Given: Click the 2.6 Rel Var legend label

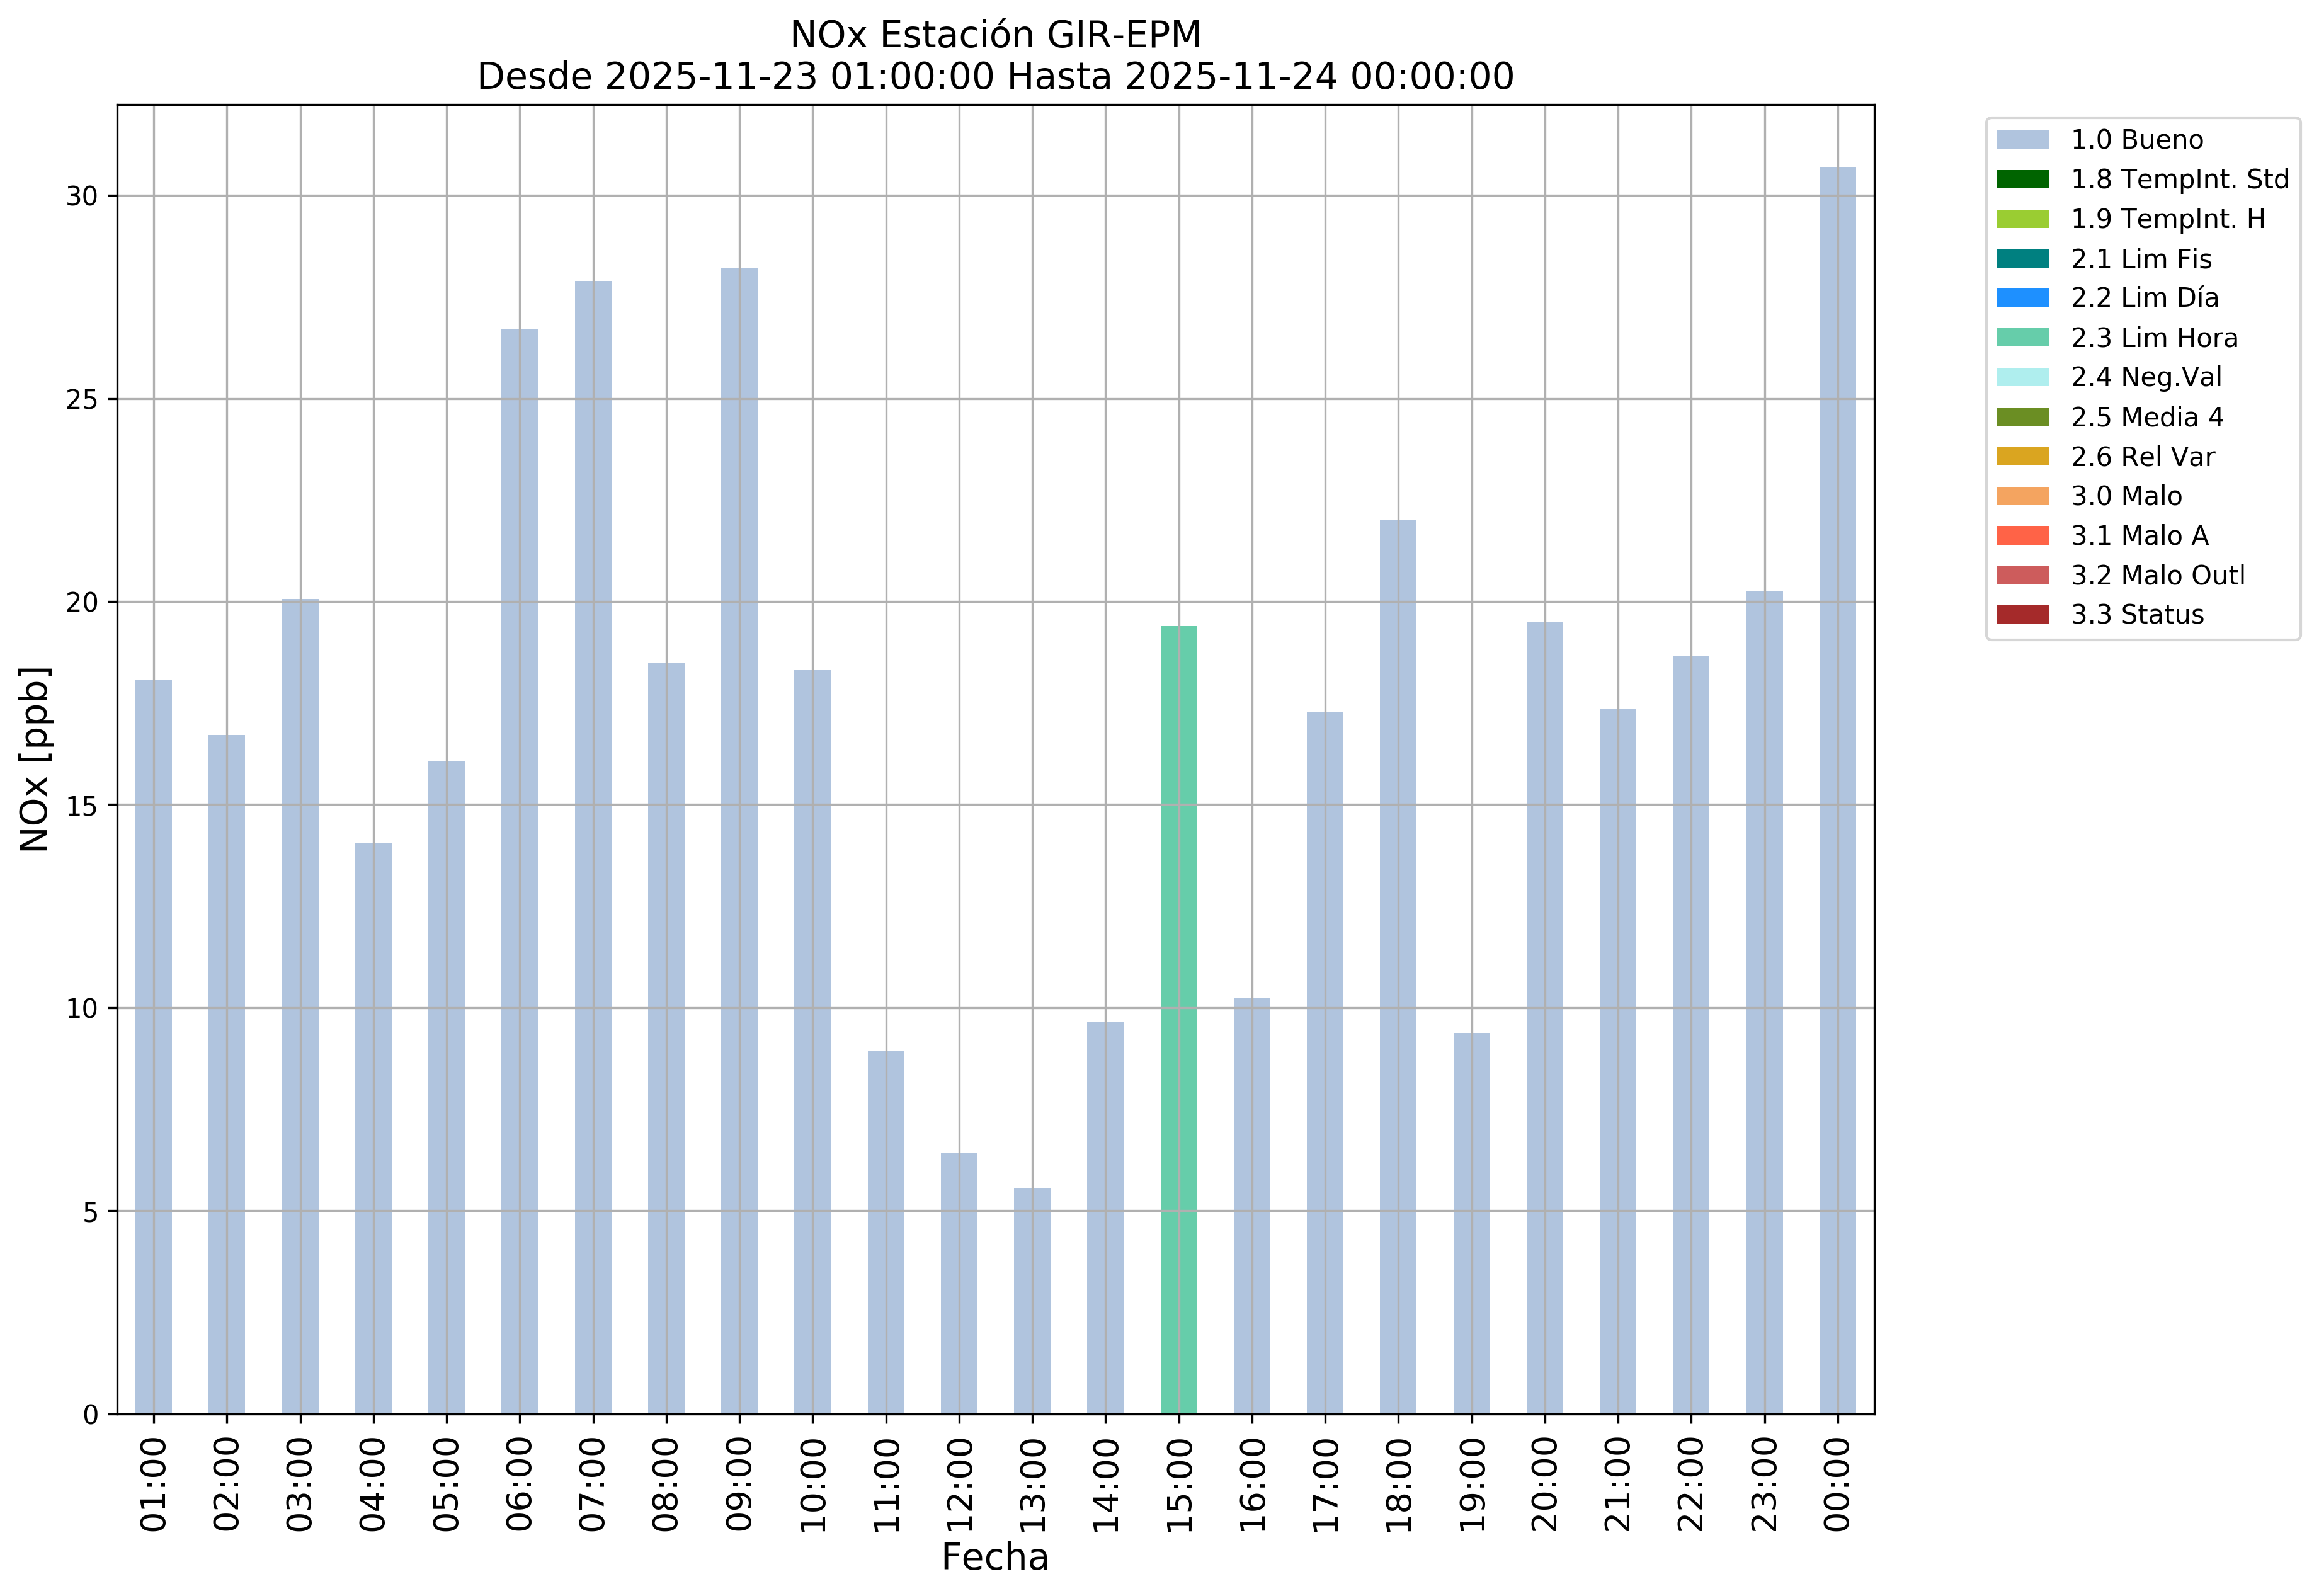Looking at the screenshot, I should (x=2142, y=457).
